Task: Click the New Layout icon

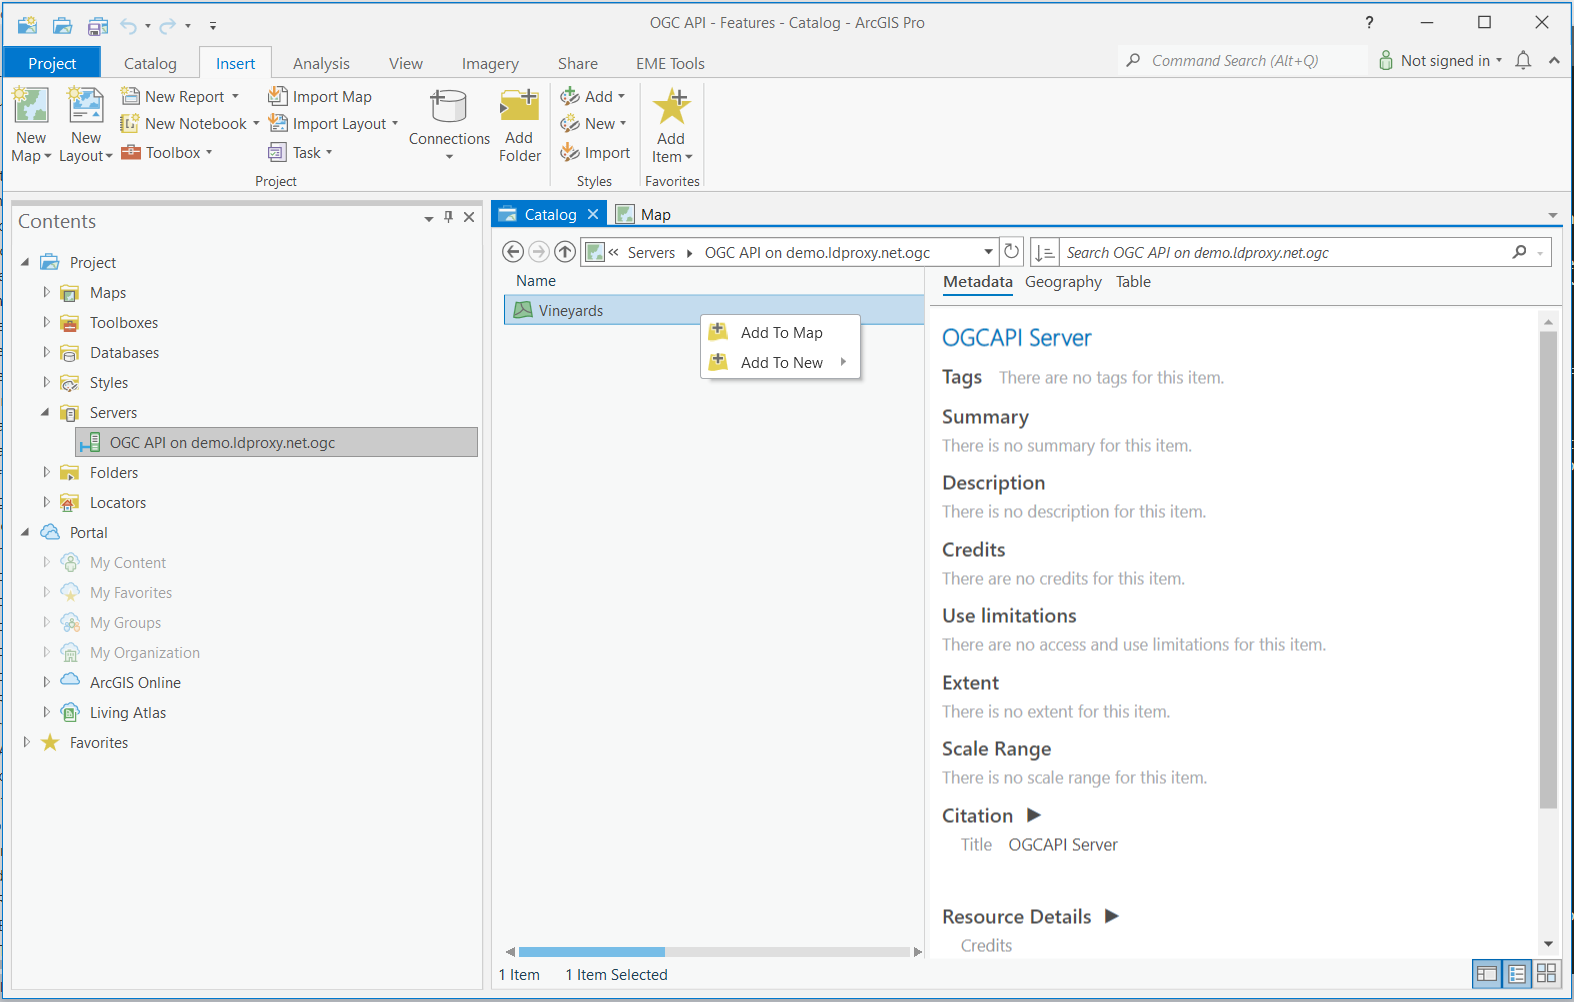Action: (85, 106)
